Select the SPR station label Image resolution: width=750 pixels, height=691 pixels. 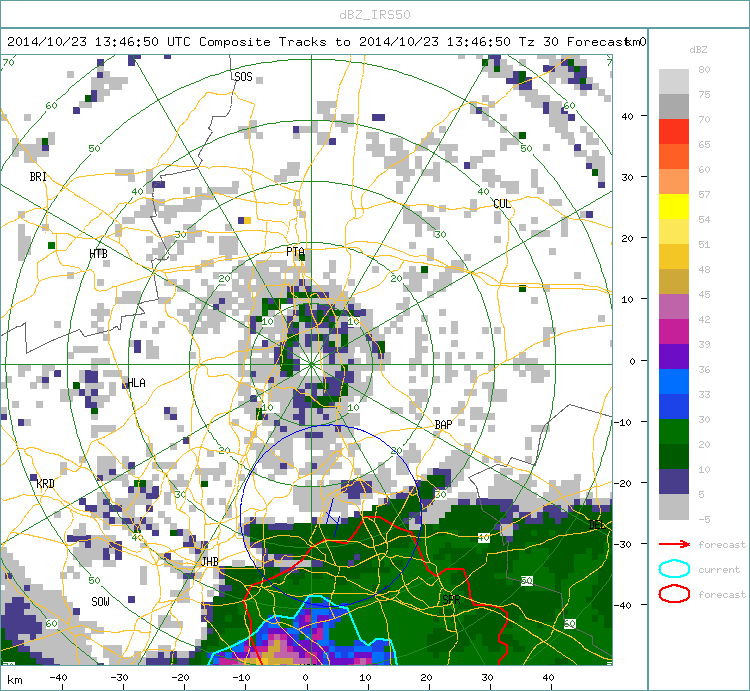tap(451, 600)
